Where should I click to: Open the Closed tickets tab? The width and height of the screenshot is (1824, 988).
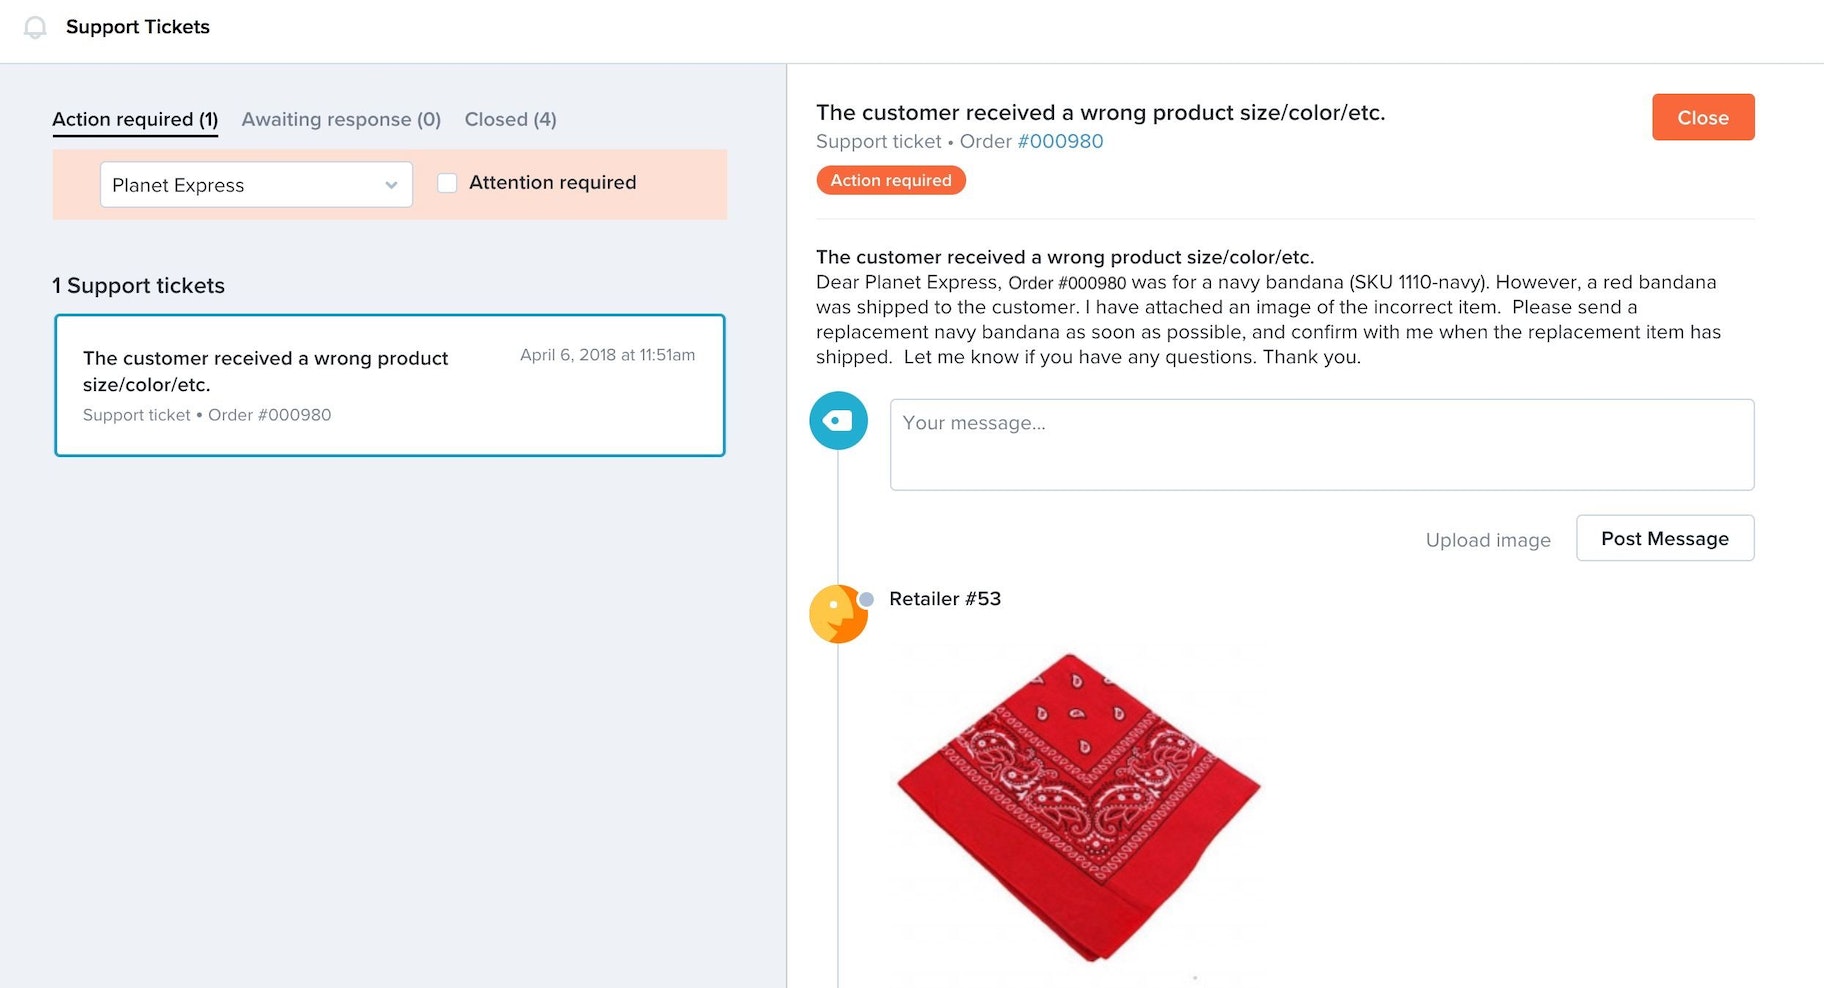(x=510, y=120)
